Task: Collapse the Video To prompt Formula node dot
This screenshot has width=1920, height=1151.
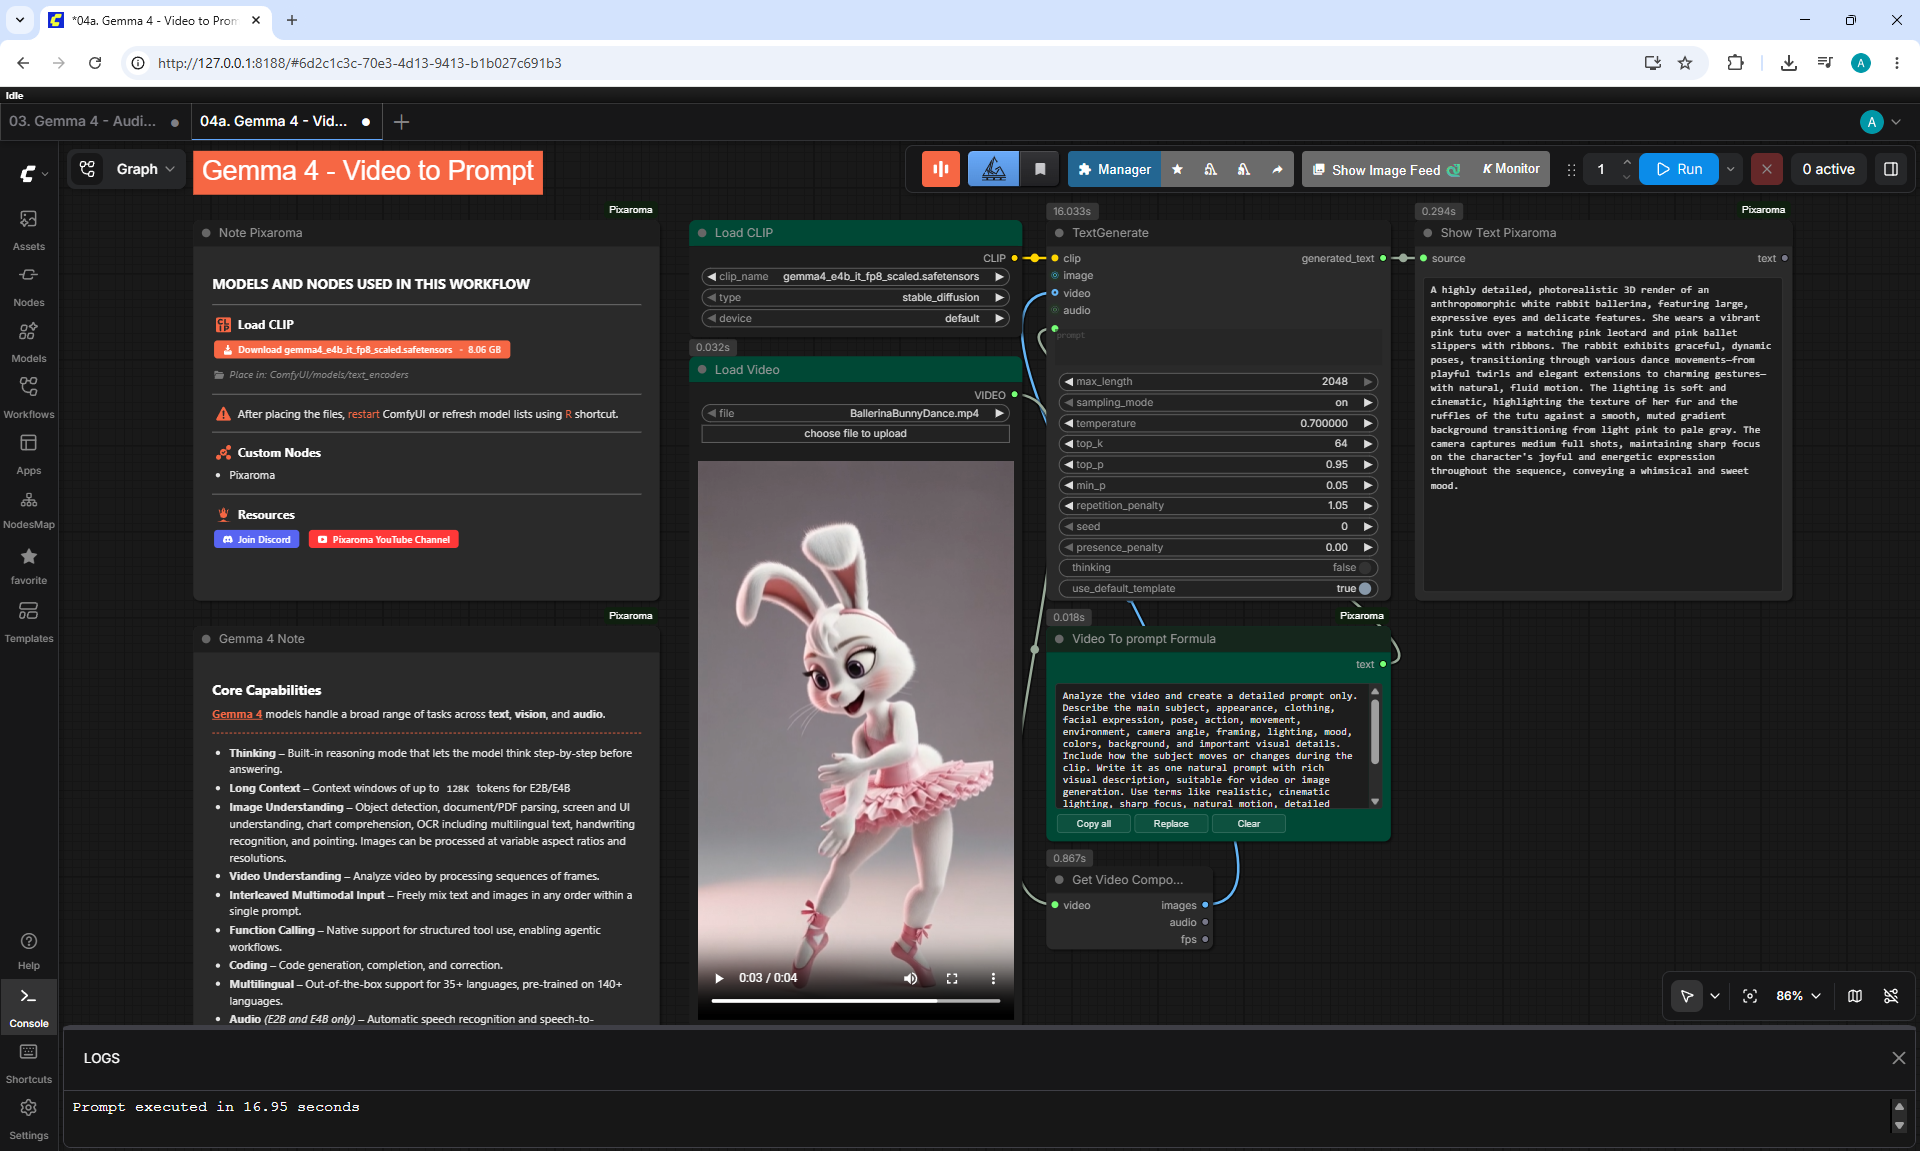Action: click(1059, 639)
